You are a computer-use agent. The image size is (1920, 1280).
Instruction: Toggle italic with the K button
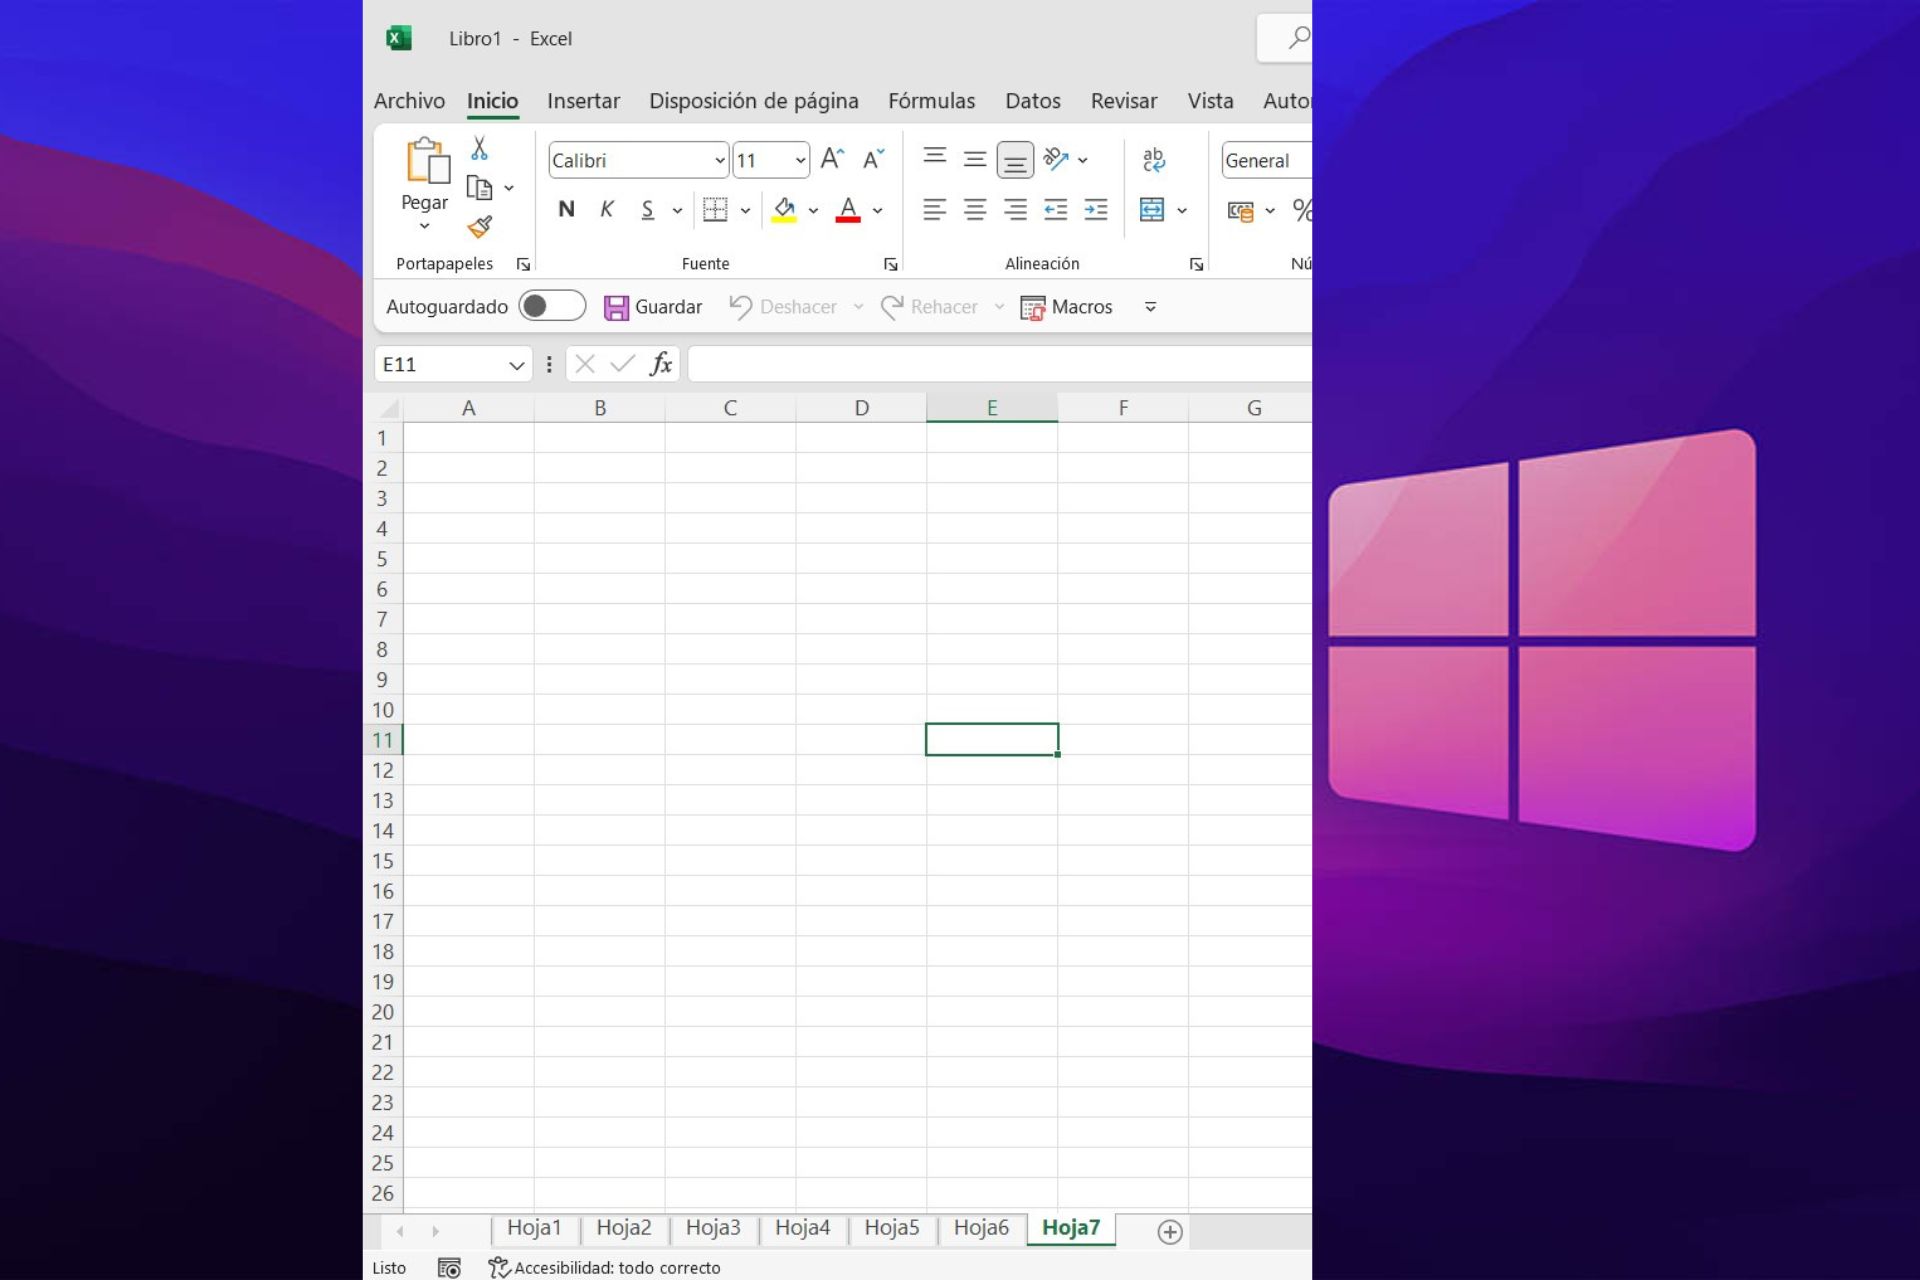[607, 210]
